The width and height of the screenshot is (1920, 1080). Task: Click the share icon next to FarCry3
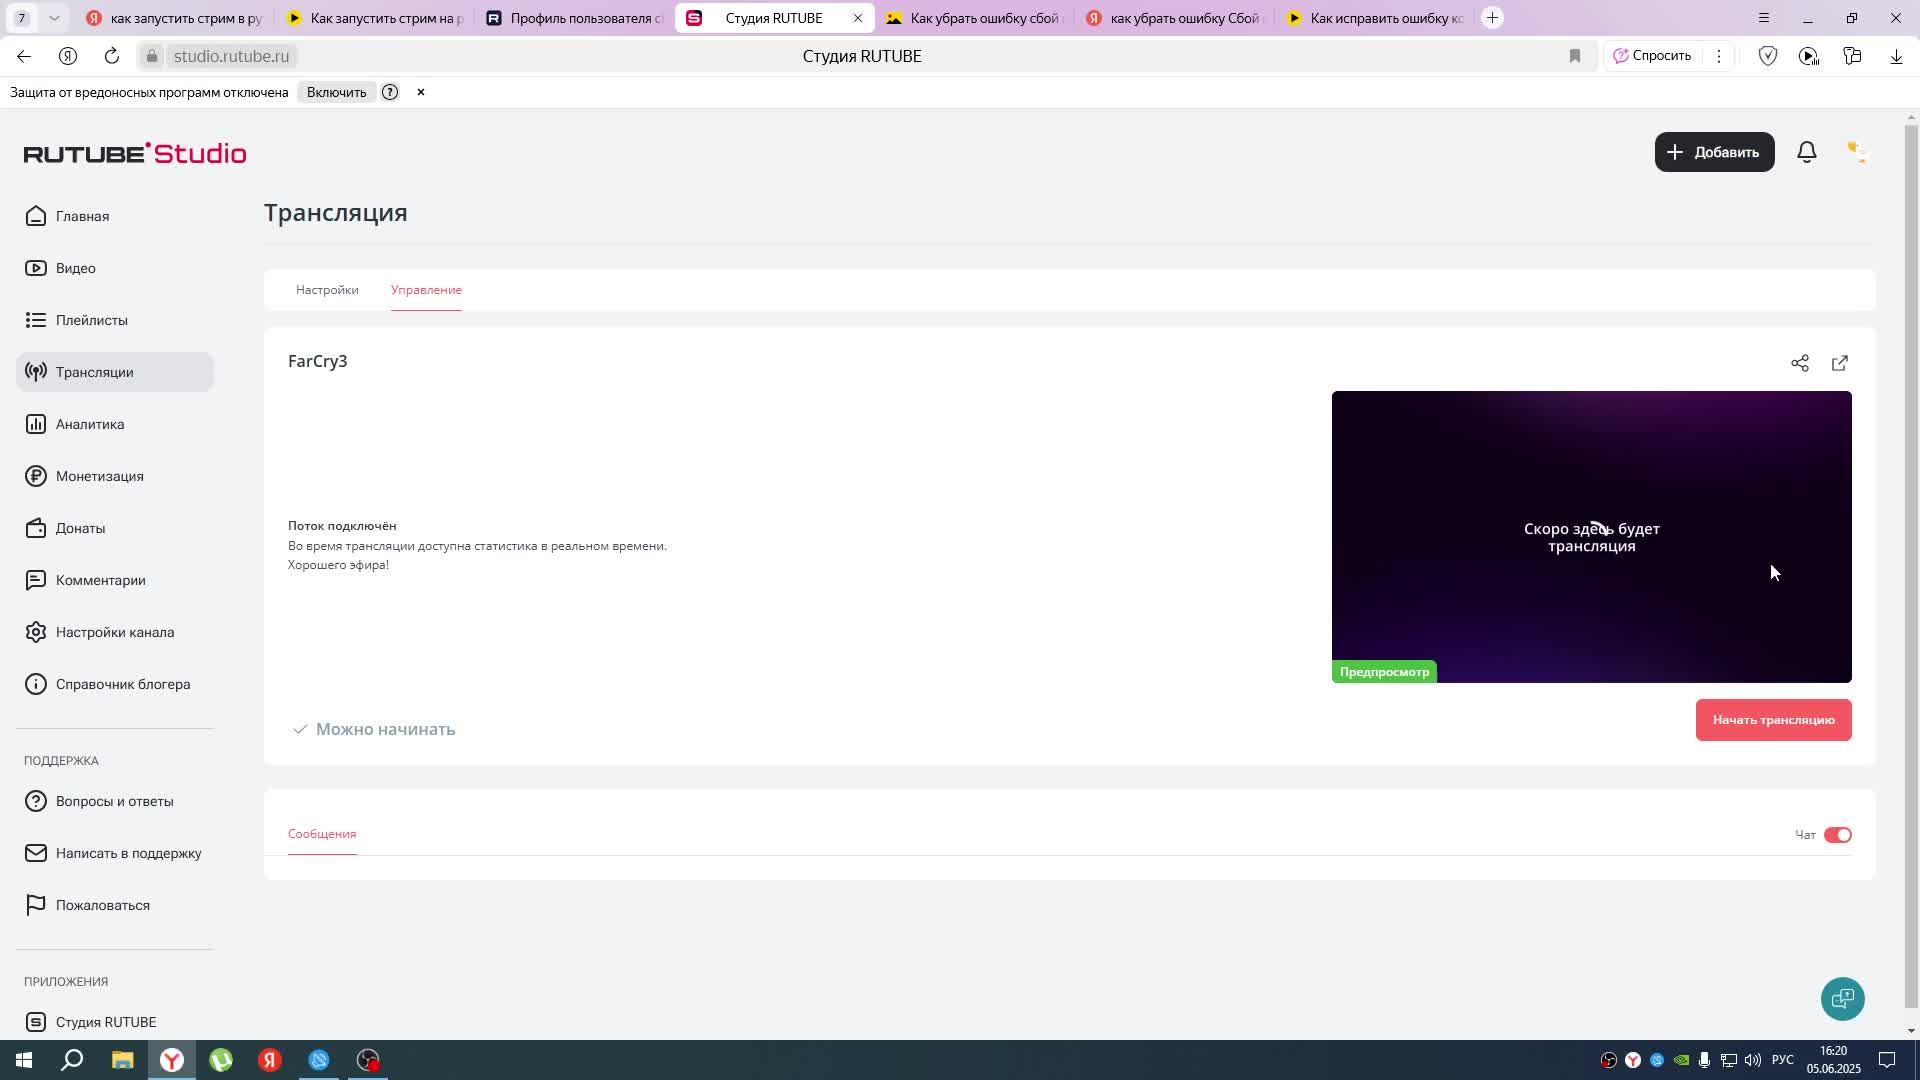tap(1799, 363)
